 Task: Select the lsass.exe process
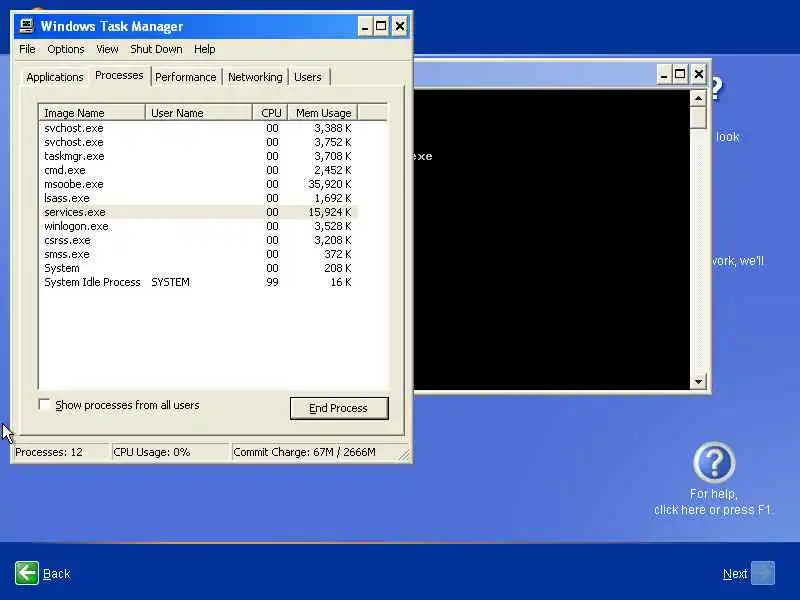[199, 198]
